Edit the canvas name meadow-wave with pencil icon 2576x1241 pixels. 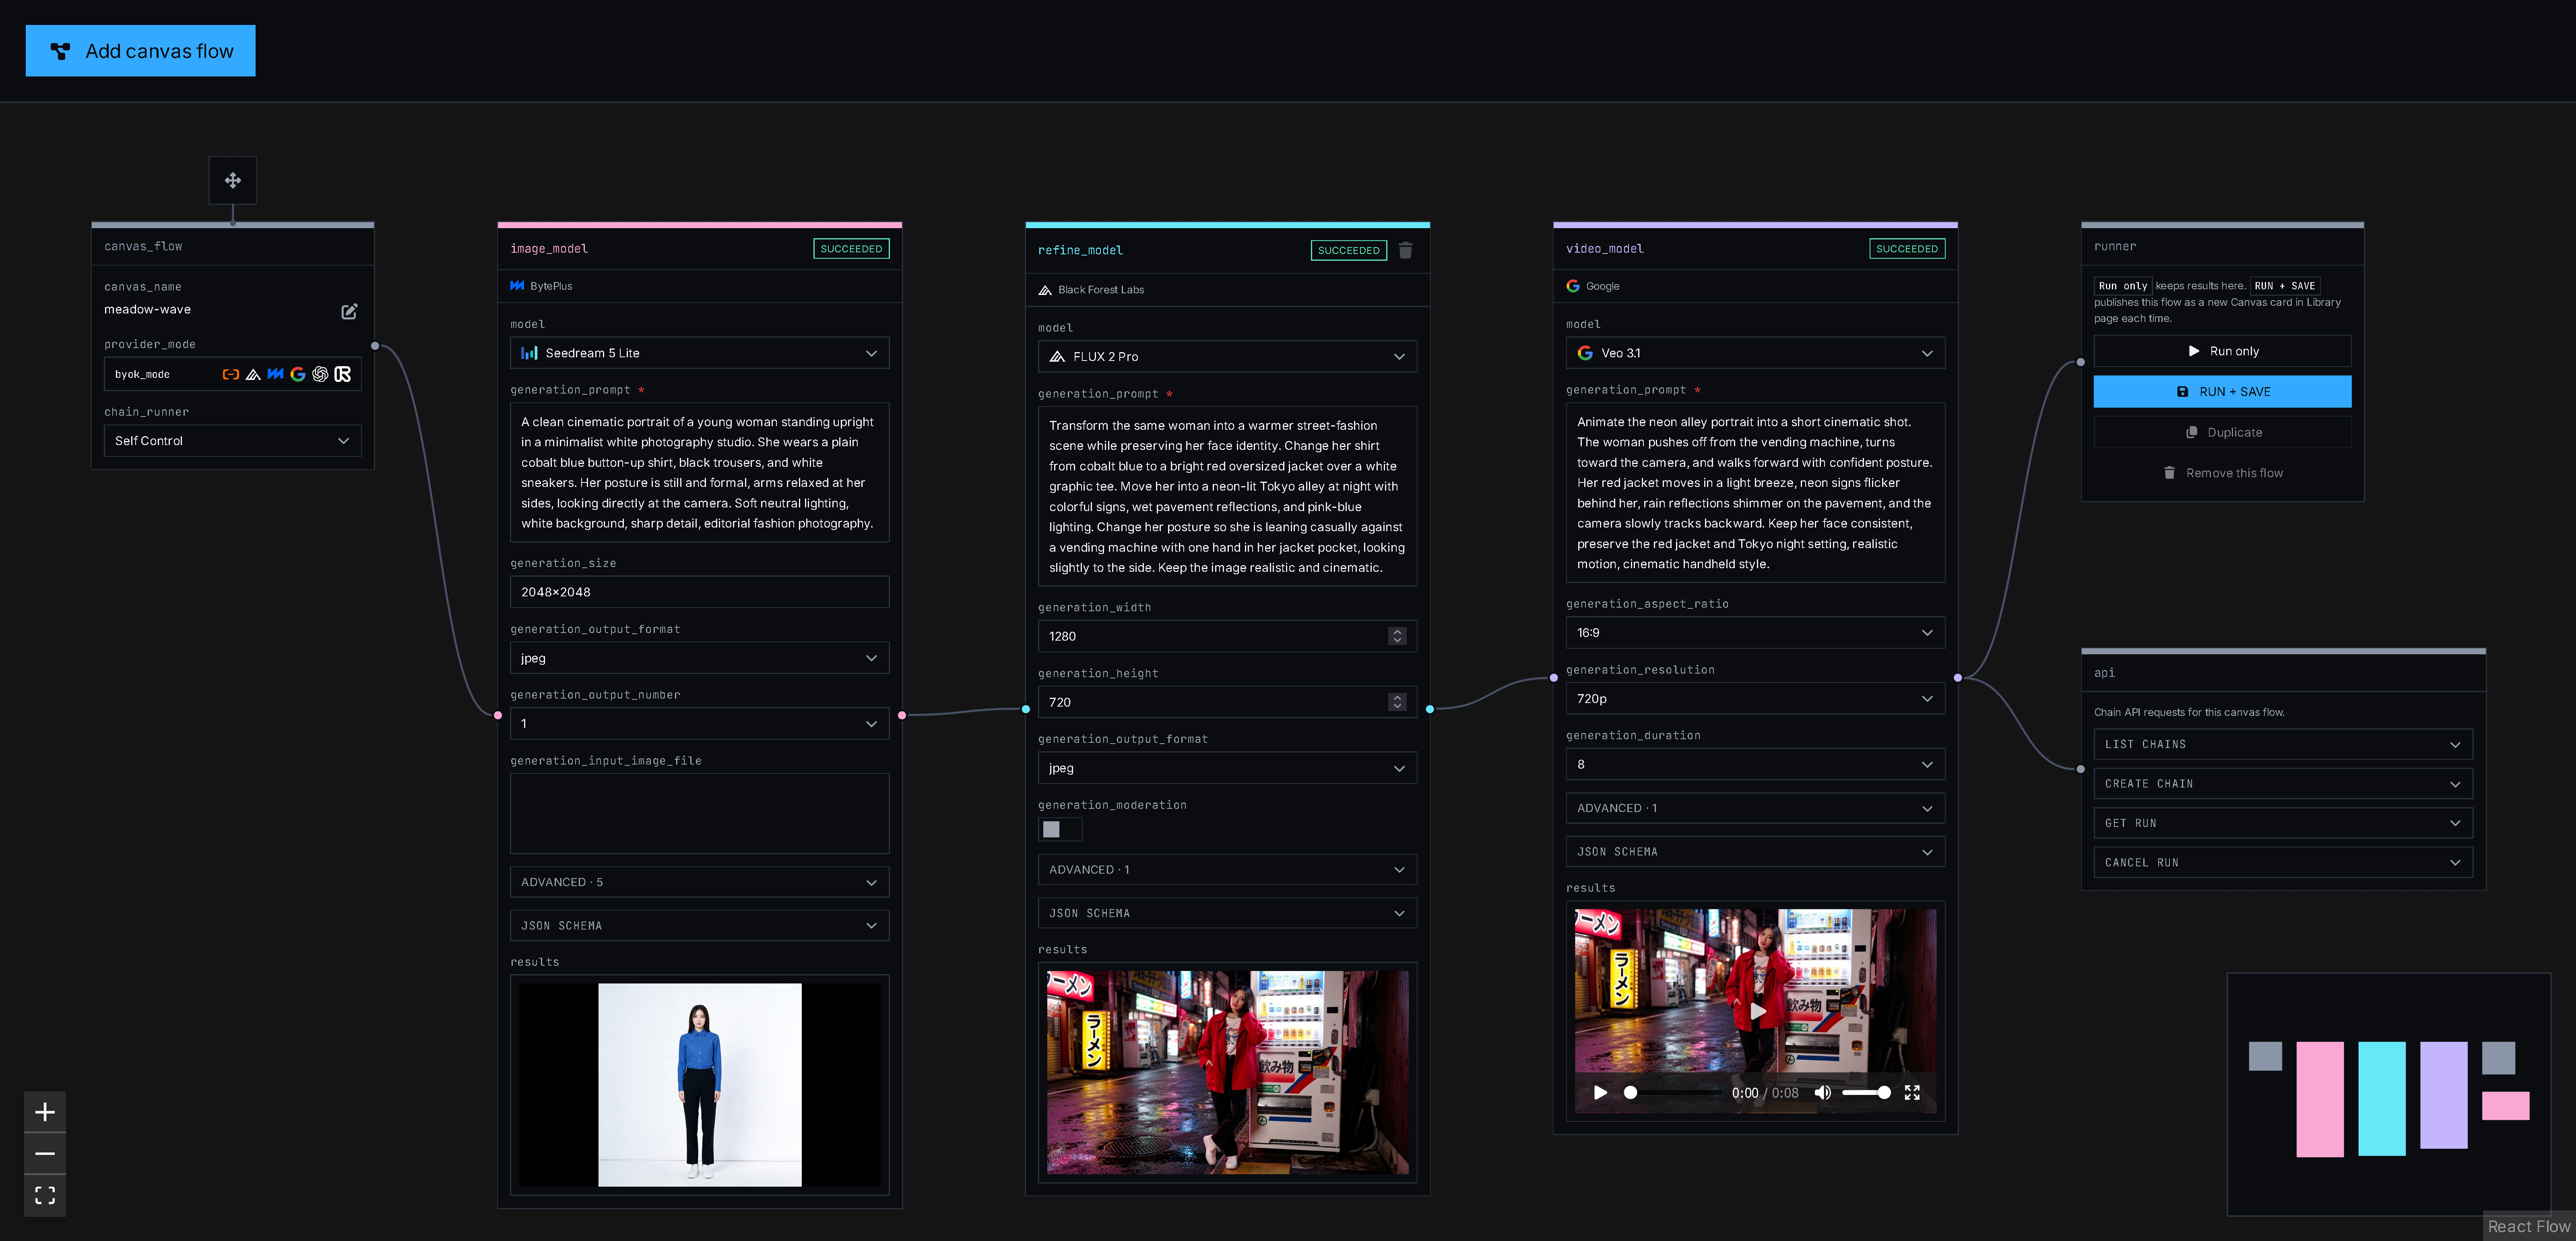[x=349, y=311]
